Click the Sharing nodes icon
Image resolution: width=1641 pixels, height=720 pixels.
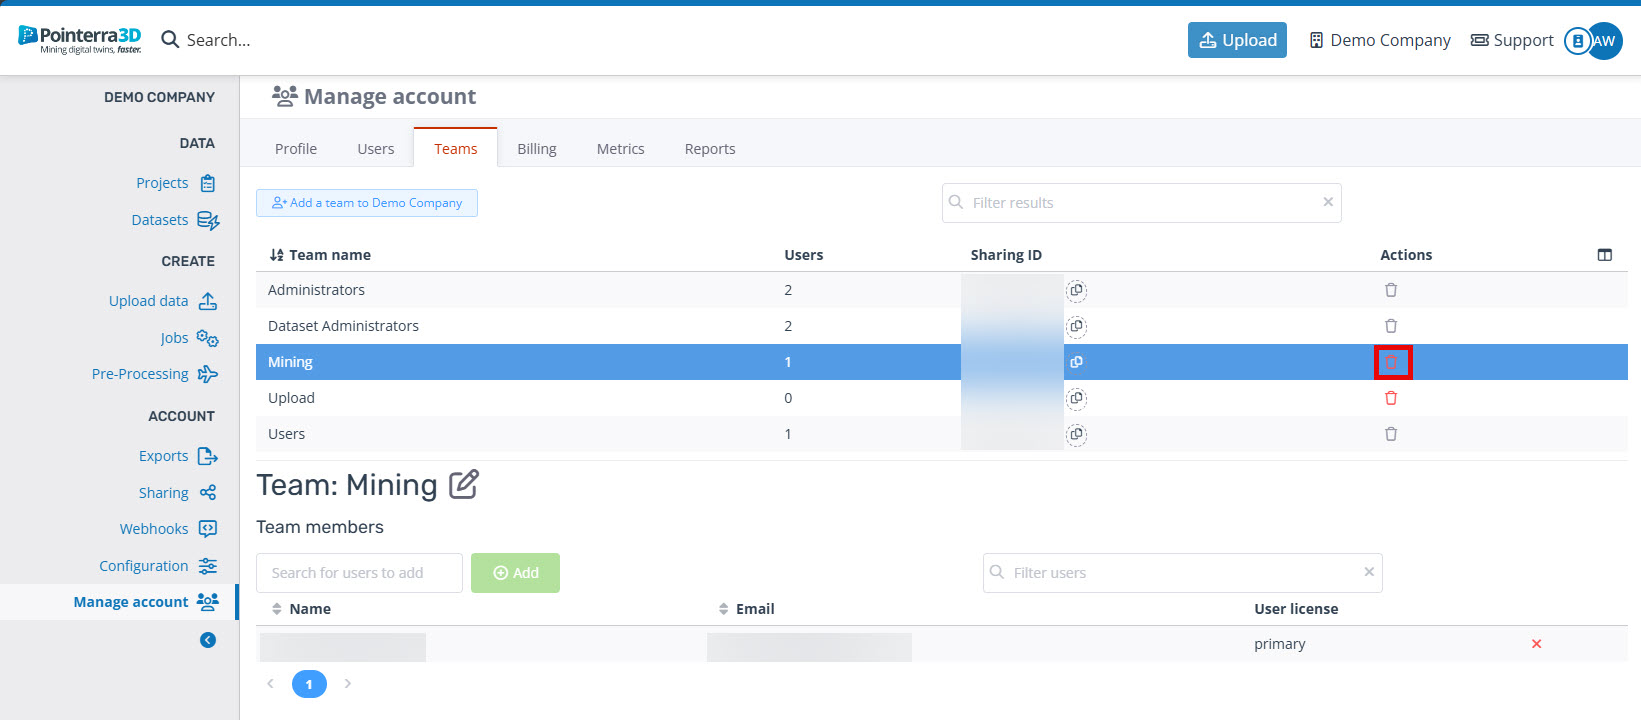(208, 493)
